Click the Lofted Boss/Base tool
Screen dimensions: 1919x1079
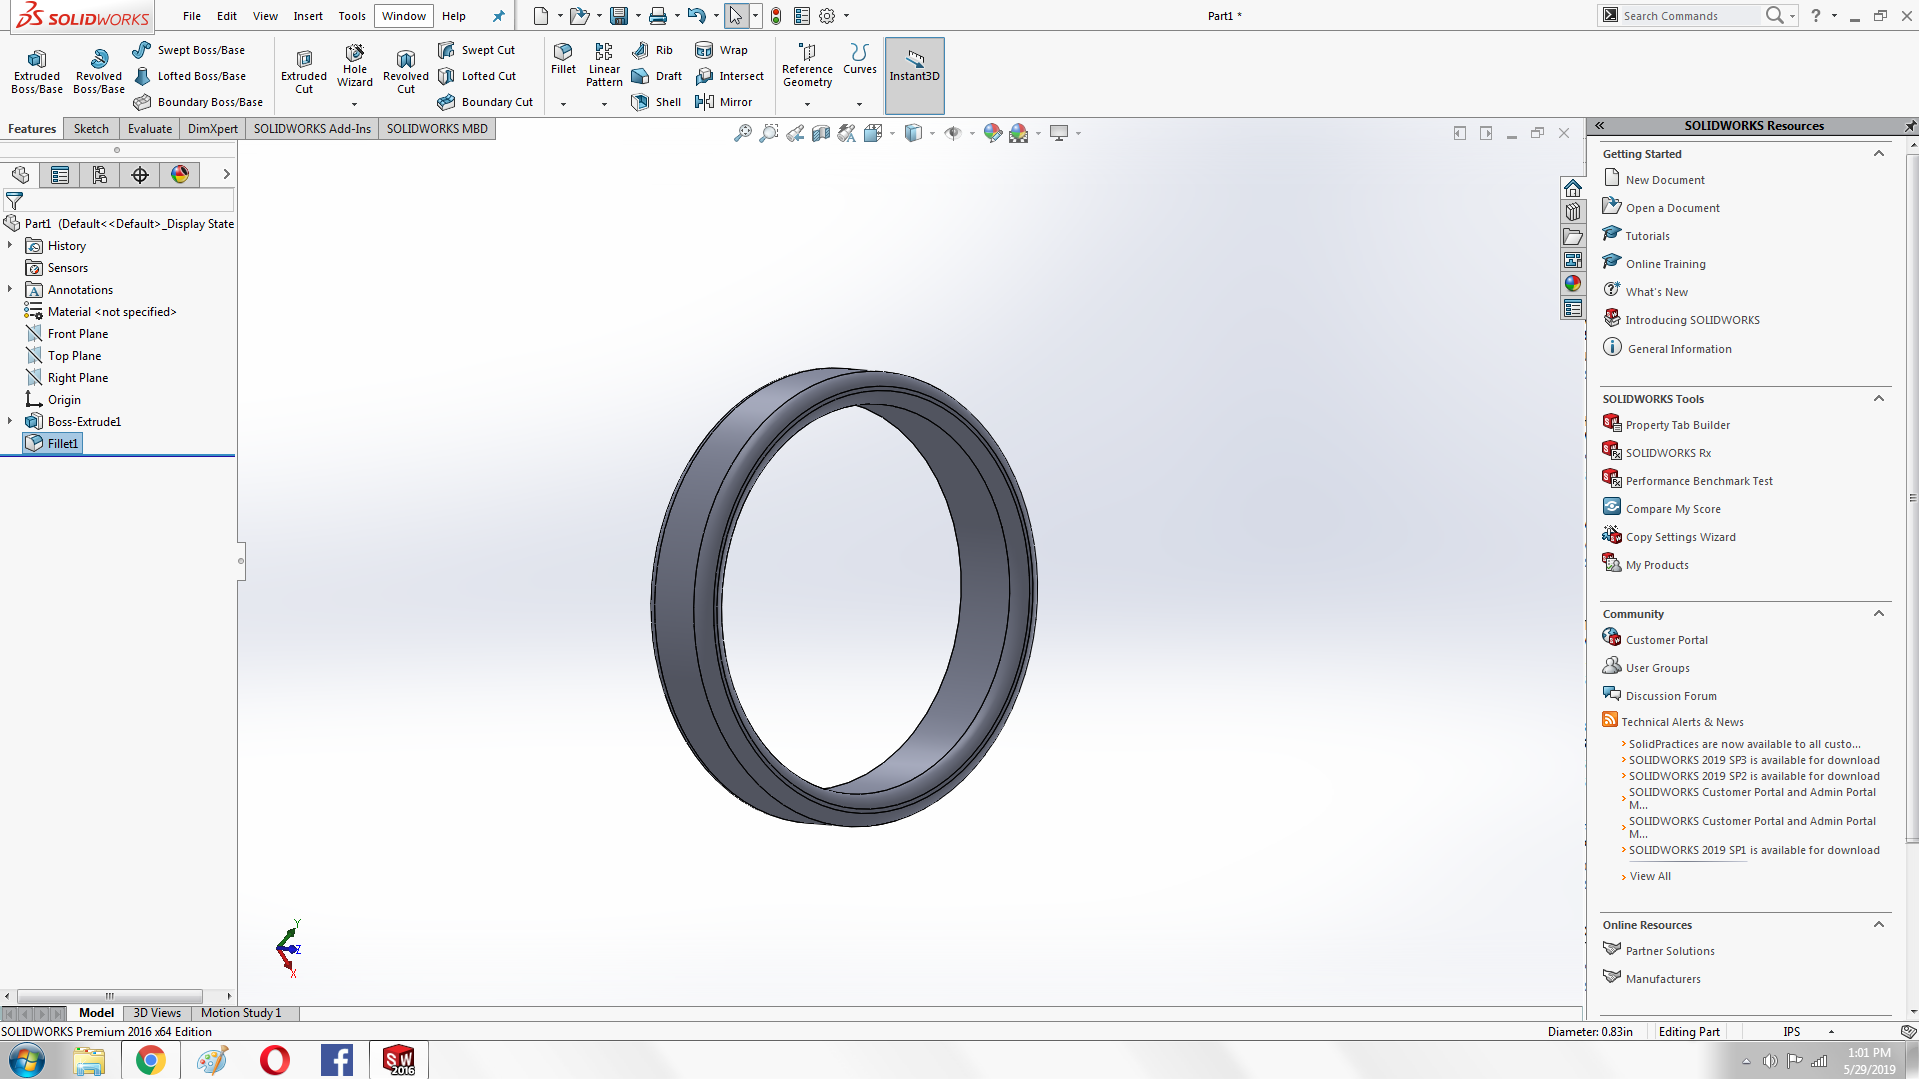(189, 76)
